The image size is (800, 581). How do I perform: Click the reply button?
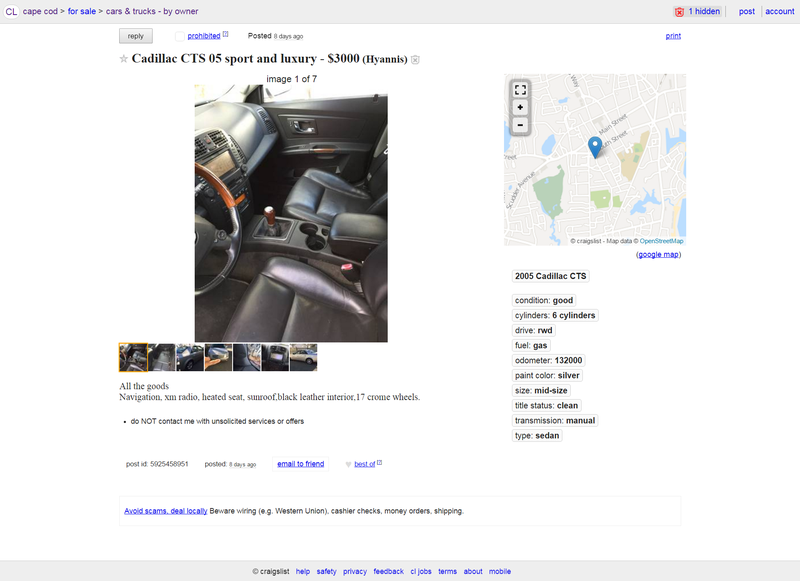(x=136, y=36)
